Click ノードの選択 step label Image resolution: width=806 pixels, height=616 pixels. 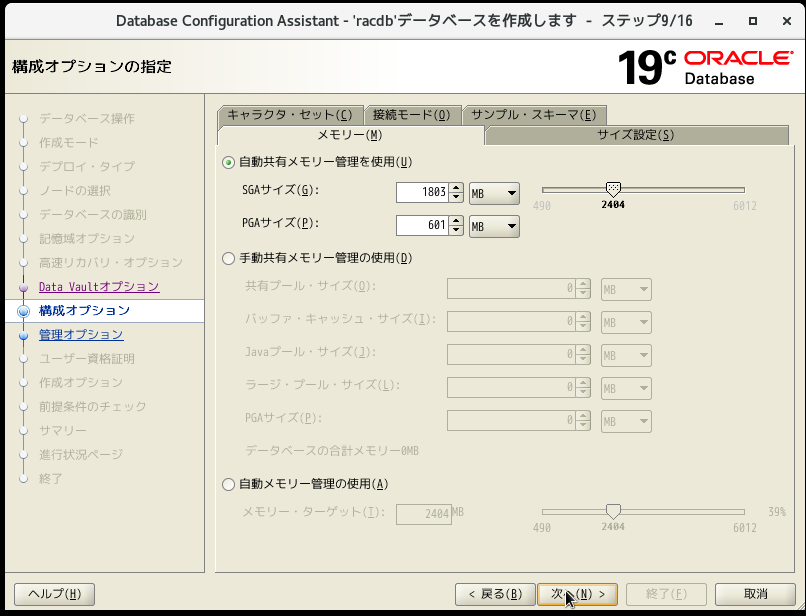tap(75, 191)
